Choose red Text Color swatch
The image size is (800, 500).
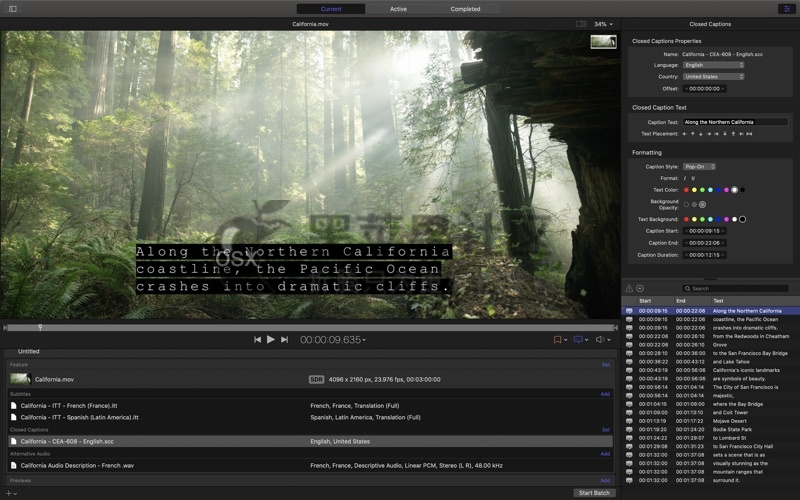[686, 190]
